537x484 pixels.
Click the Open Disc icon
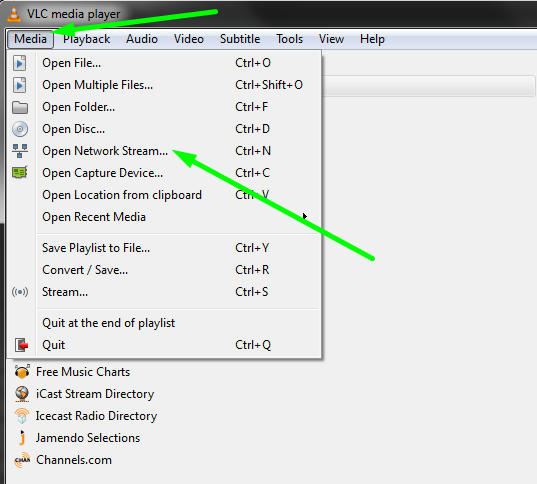click(20, 129)
